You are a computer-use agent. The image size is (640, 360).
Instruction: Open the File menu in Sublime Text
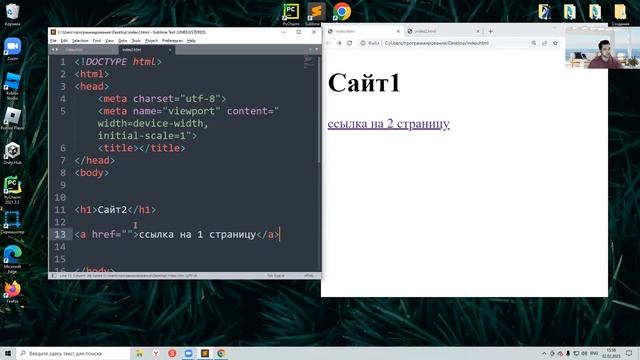(53, 41)
